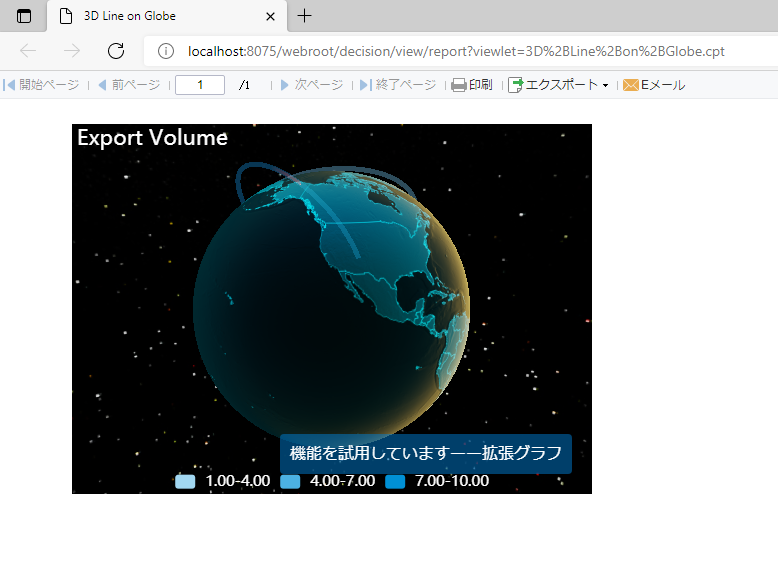Click the 7.00-10.00 legend label
778x580 pixels.
[x=452, y=481]
